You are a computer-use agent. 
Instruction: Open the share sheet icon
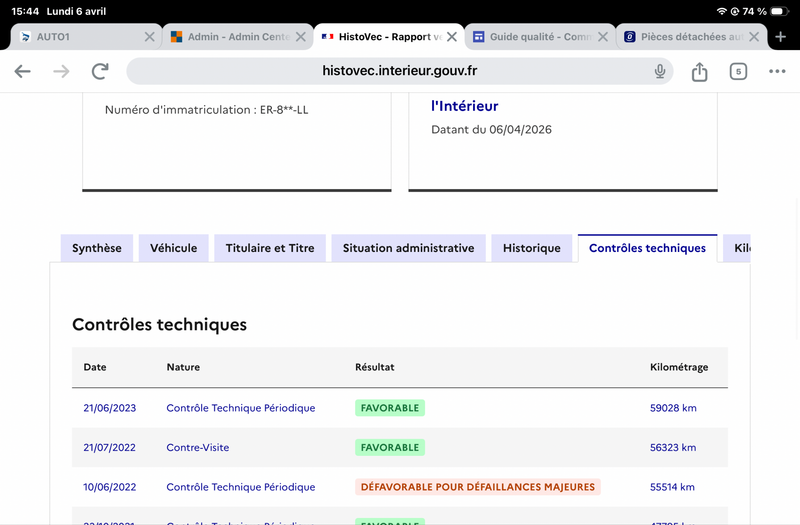point(699,71)
